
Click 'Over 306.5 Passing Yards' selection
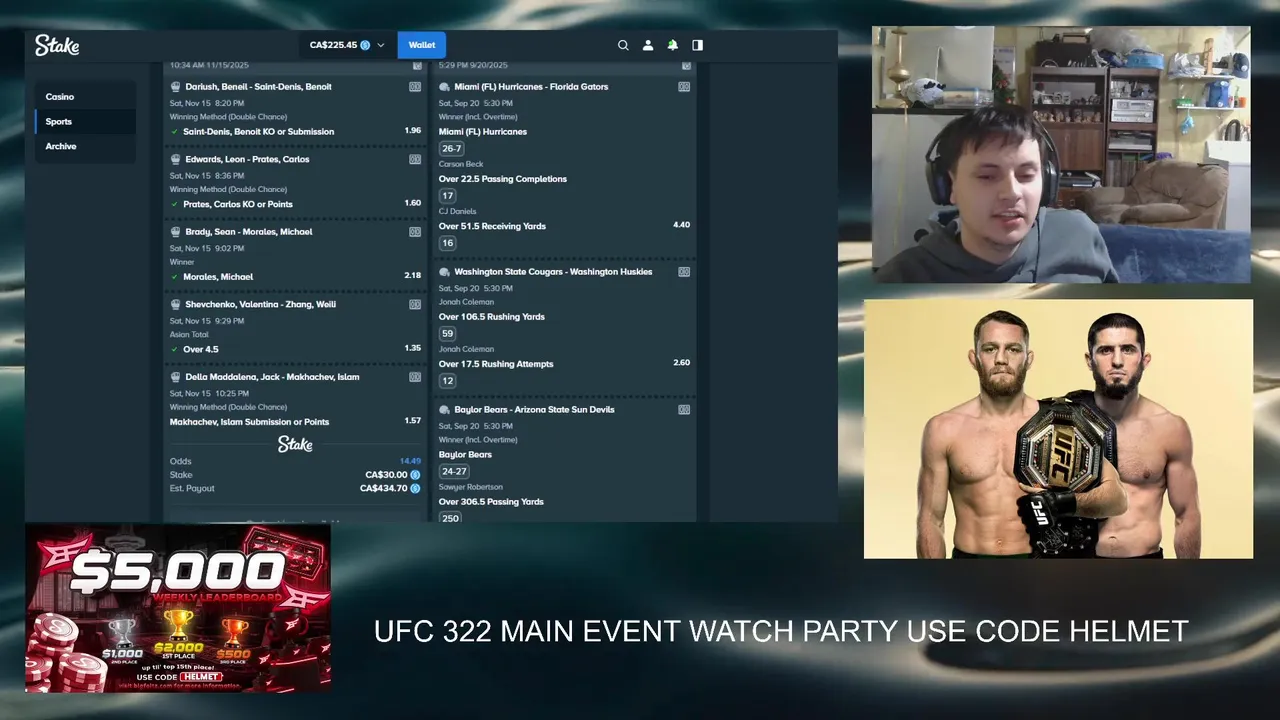point(491,502)
